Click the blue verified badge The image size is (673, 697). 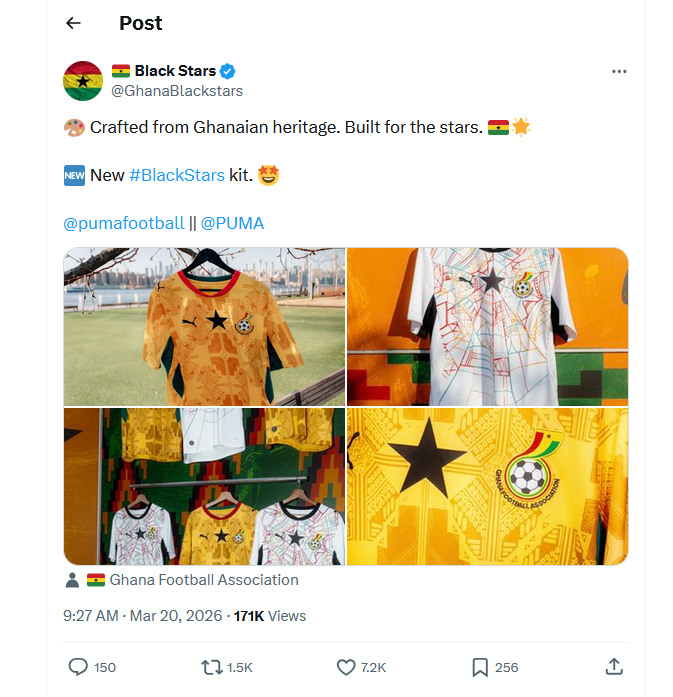coord(228,71)
